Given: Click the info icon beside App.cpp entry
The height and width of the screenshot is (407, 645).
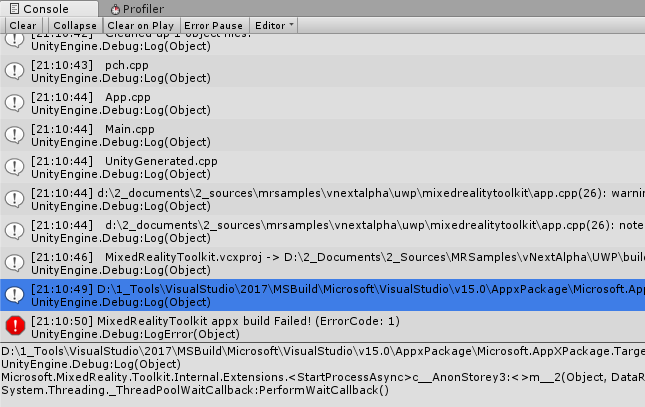Looking at the screenshot, I should pos(15,103).
